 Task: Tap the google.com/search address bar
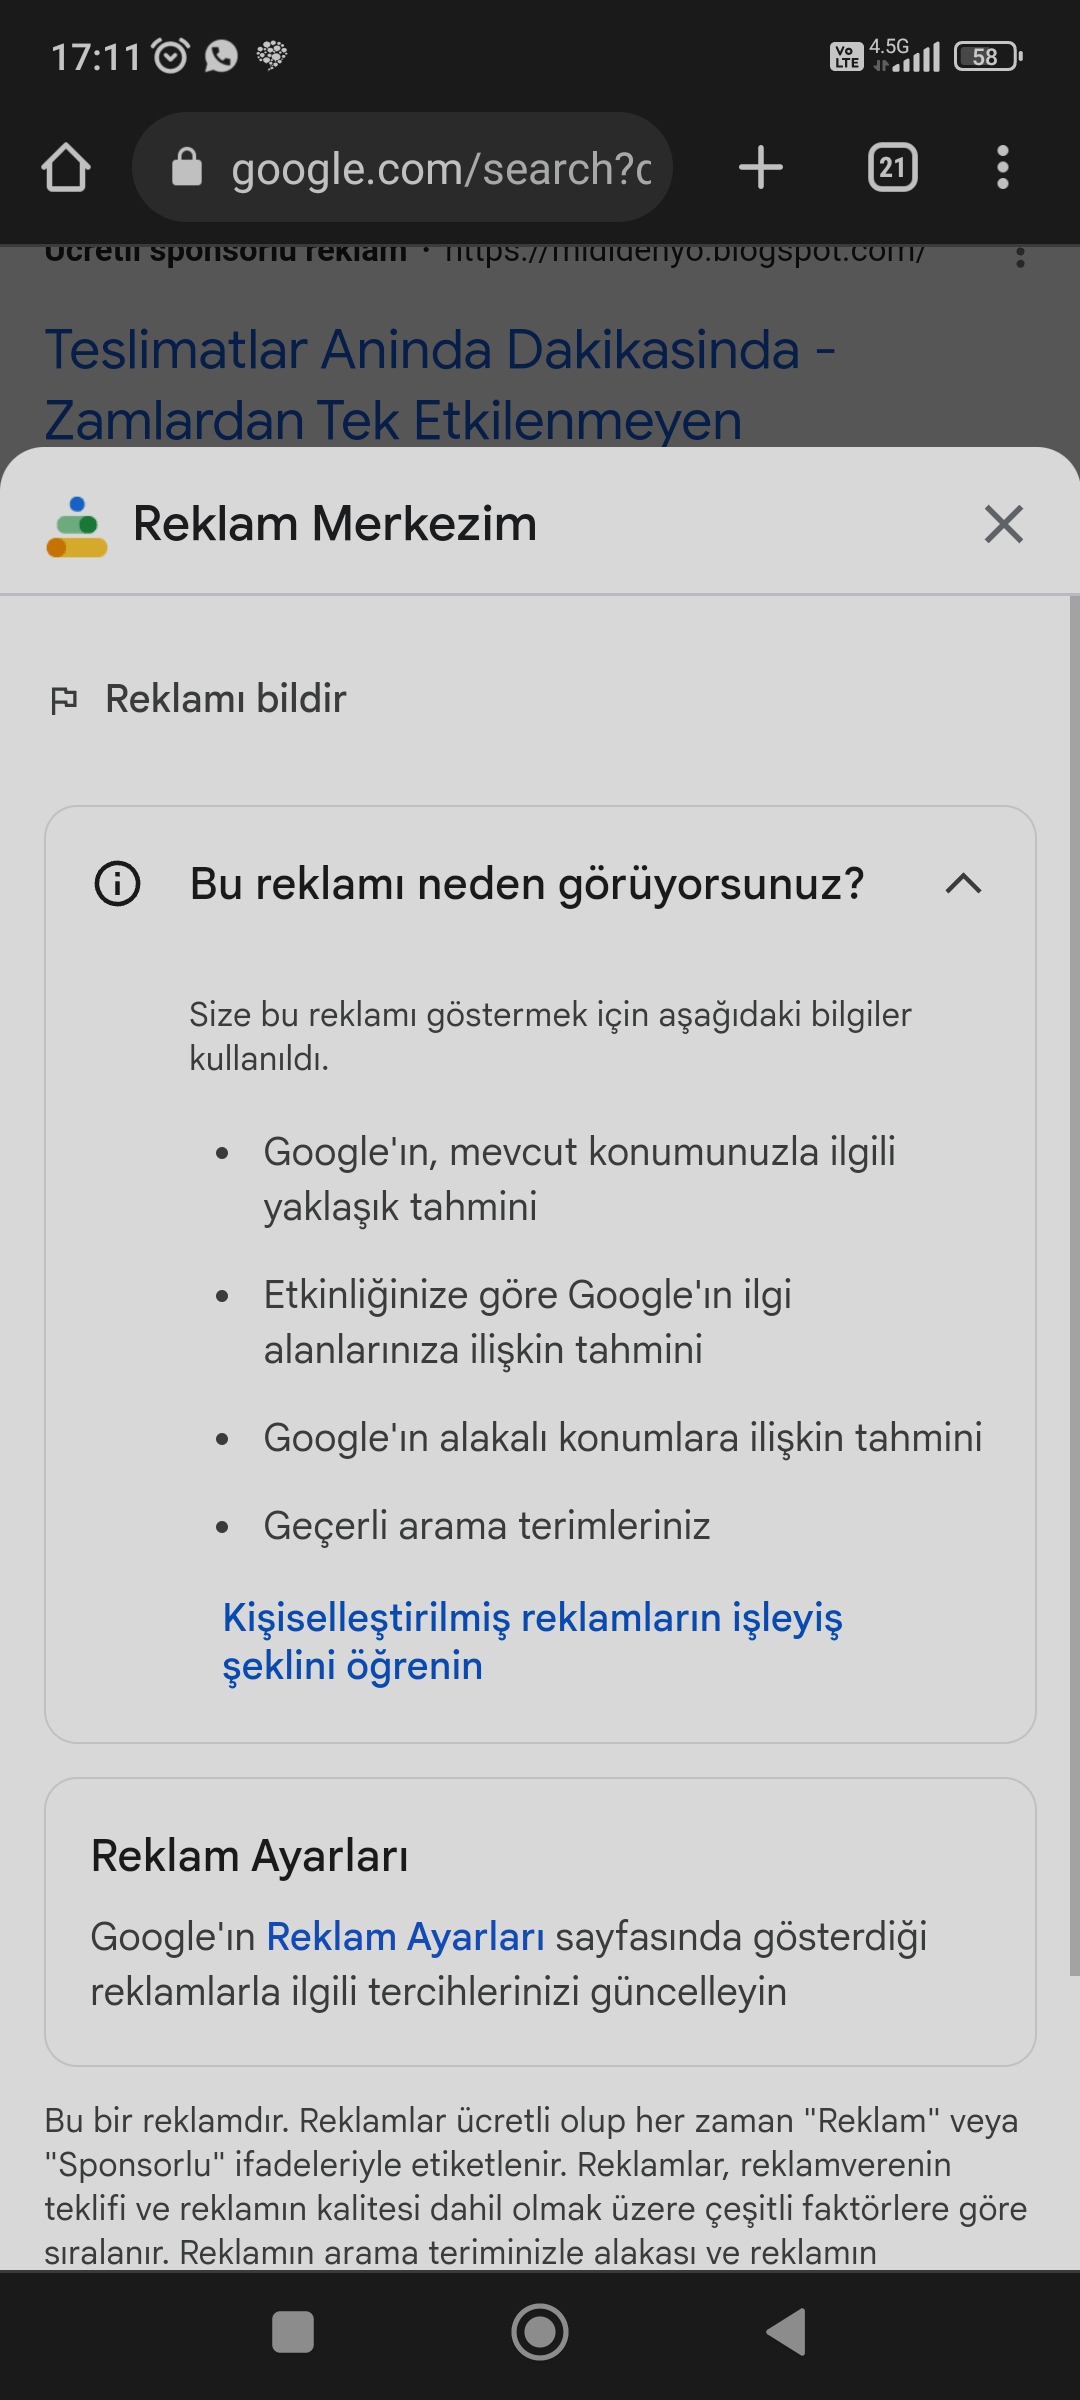402,167
